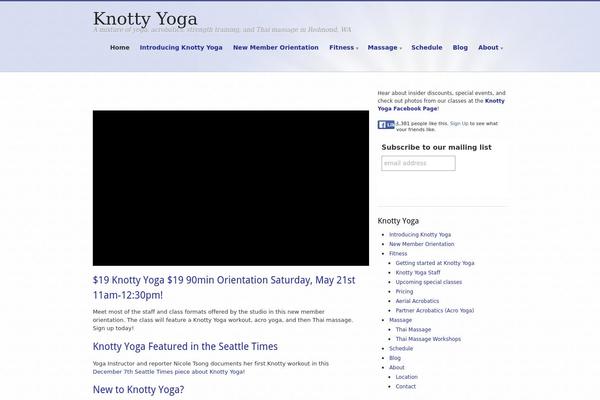Expand the Fitness dropdown menu
The height and width of the screenshot is (400, 600).
click(x=343, y=47)
